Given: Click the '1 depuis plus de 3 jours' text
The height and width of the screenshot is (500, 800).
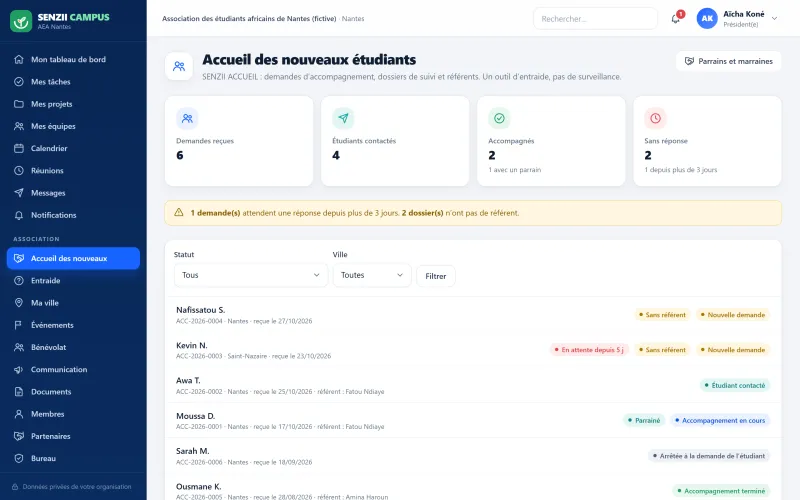Looking at the screenshot, I should tap(681, 170).
